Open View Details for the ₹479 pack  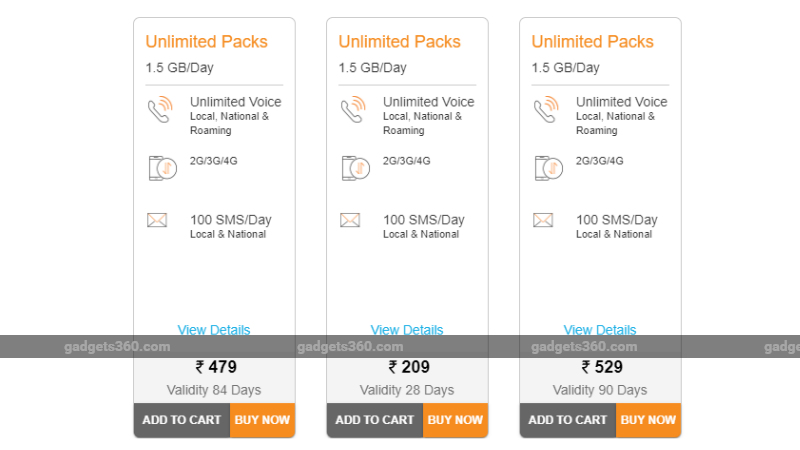click(x=214, y=330)
